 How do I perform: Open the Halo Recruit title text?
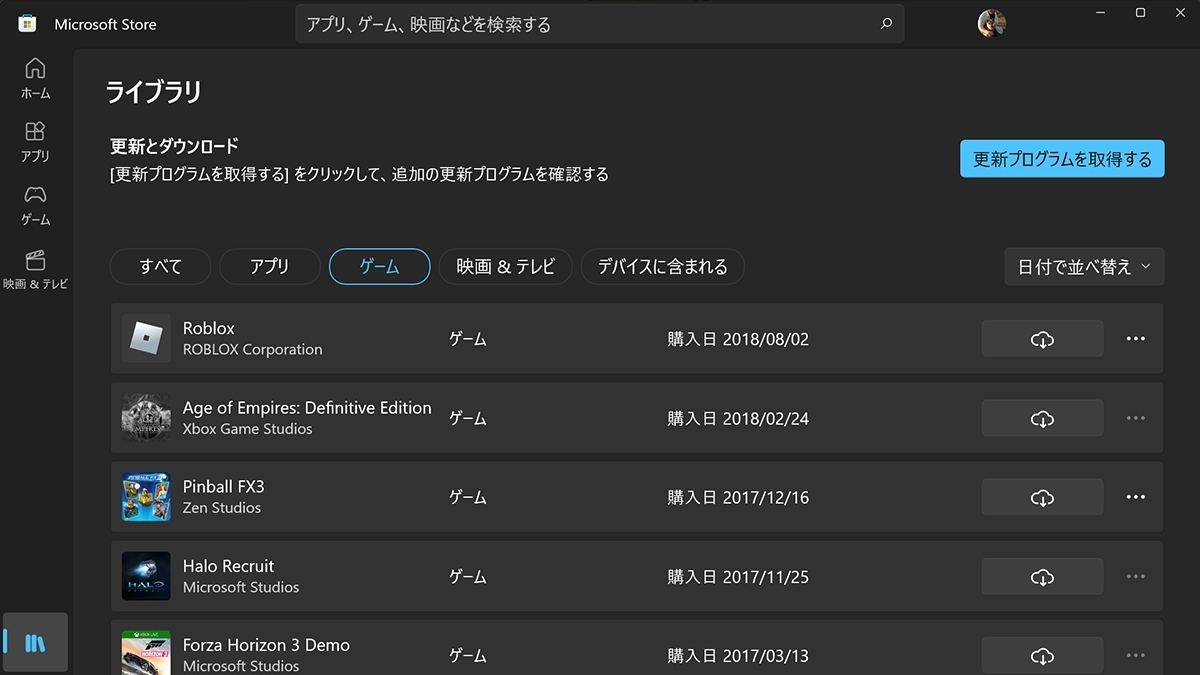pyautogui.click(x=228, y=566)
